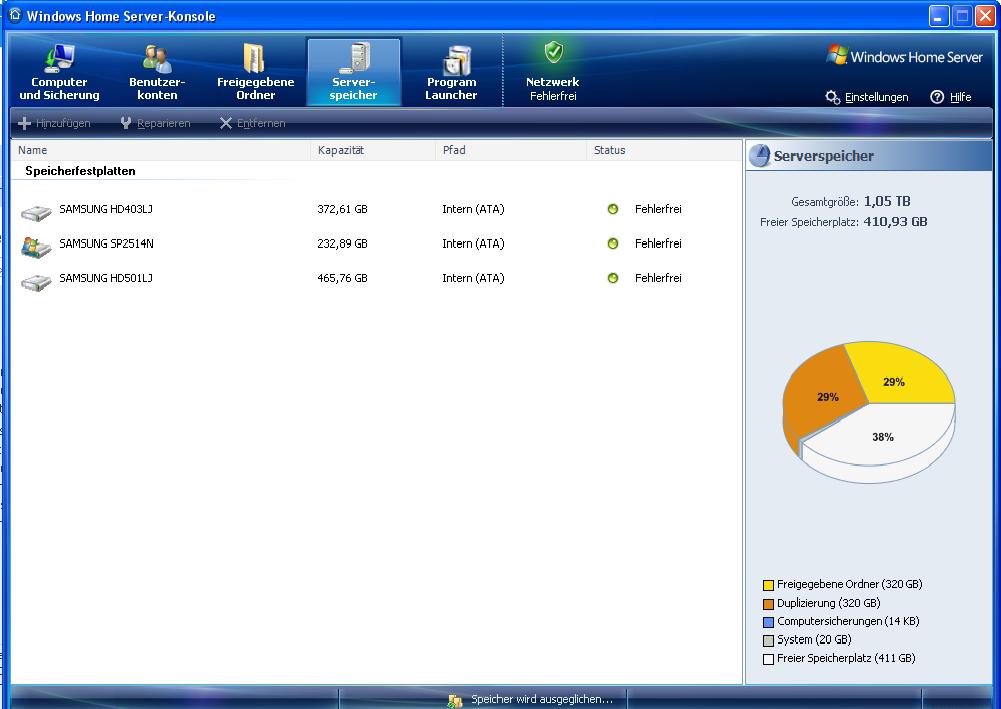Click the SAMSUNG HD501LJ drive icon
This screenshot has height=709, width=1001.
tap(36, 281)
